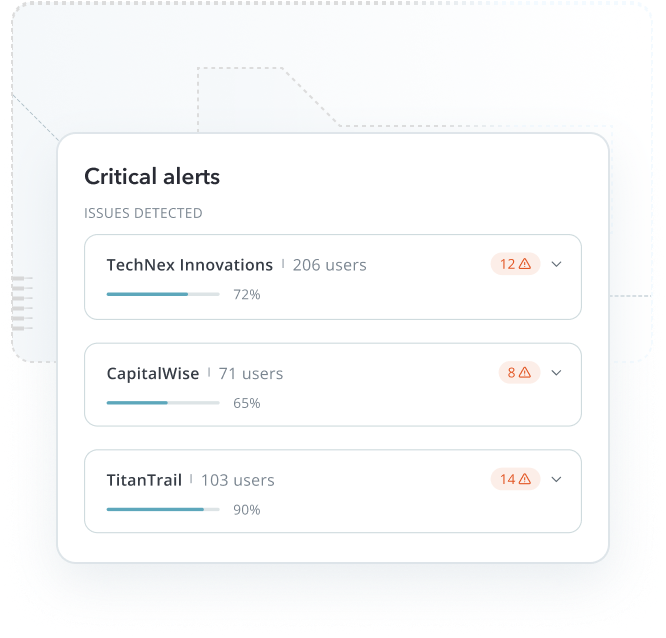Image resolution: width=666 pixels, height=638 pixels.
Task: Click the ISSUES DETECTED section label
Action: [x=143, y=213]
